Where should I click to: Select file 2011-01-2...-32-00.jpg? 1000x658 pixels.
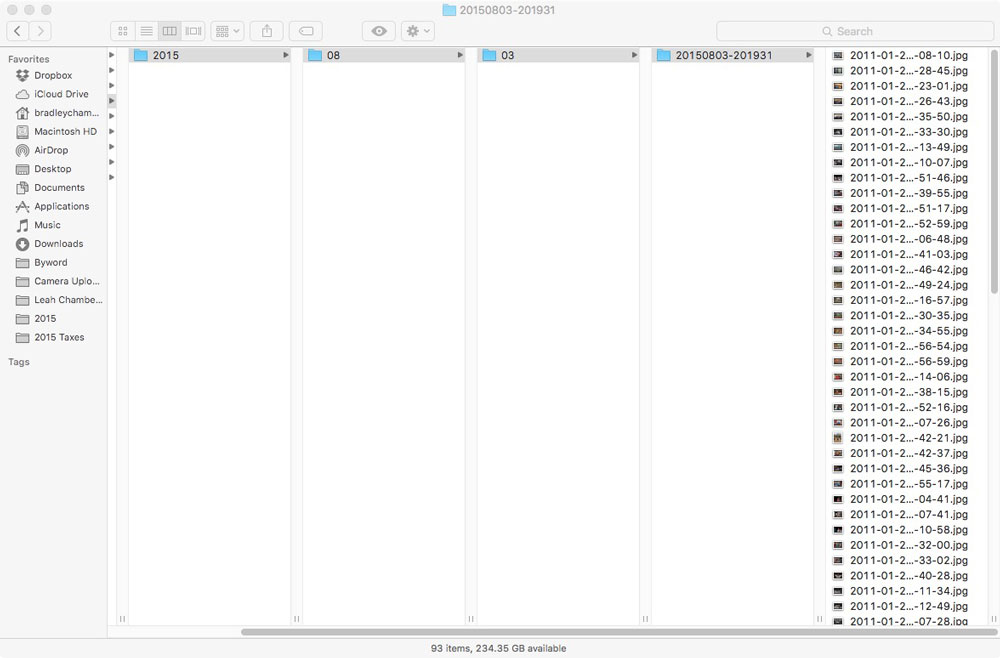[908, 545]
